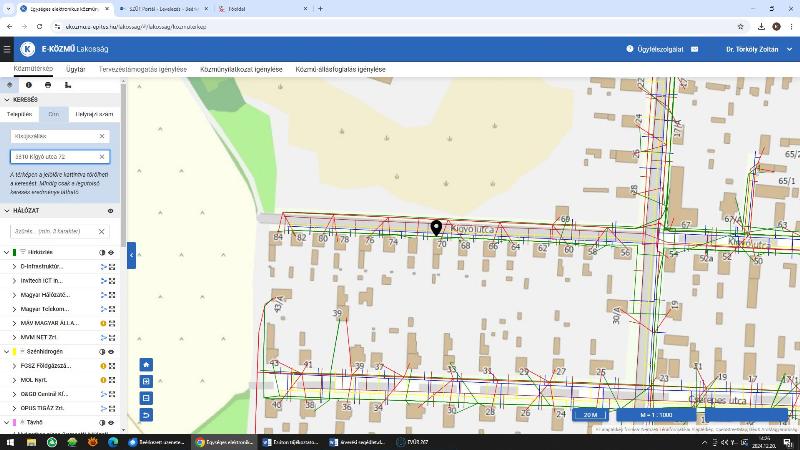The width and height of the screenshot is (800, 450).
Task: Zoom to extent of O&GD Central network
Action: click(x=112, y=394)
